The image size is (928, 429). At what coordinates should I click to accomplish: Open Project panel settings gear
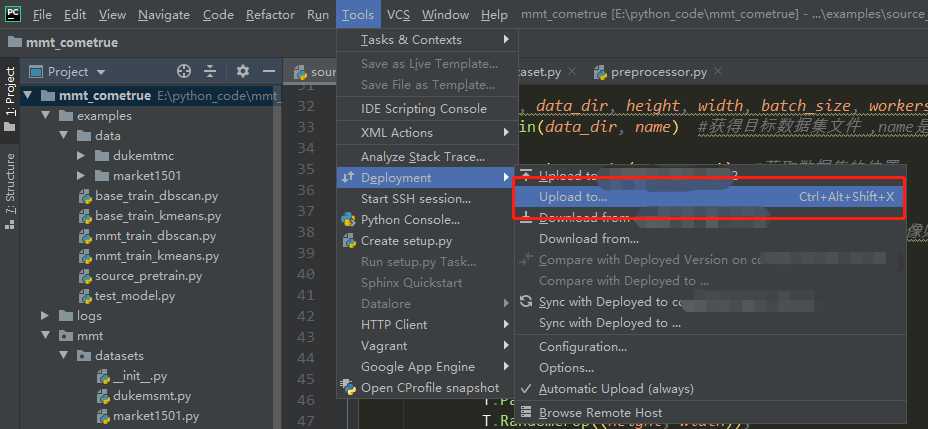tap(242, 72)
